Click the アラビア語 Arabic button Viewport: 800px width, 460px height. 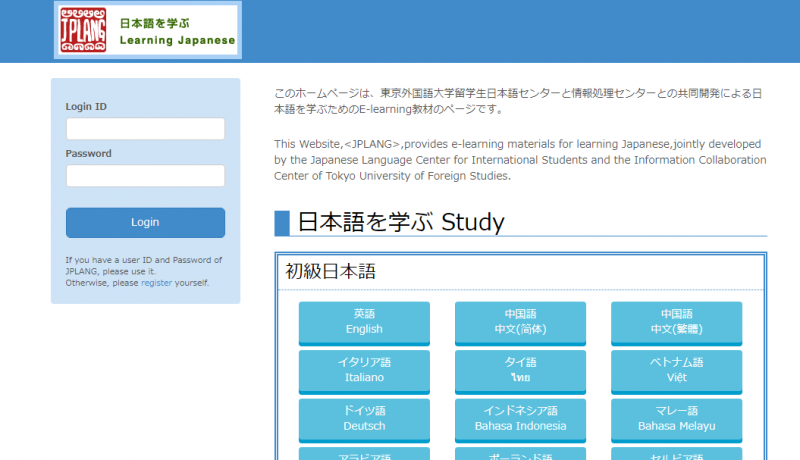point(364,454)
